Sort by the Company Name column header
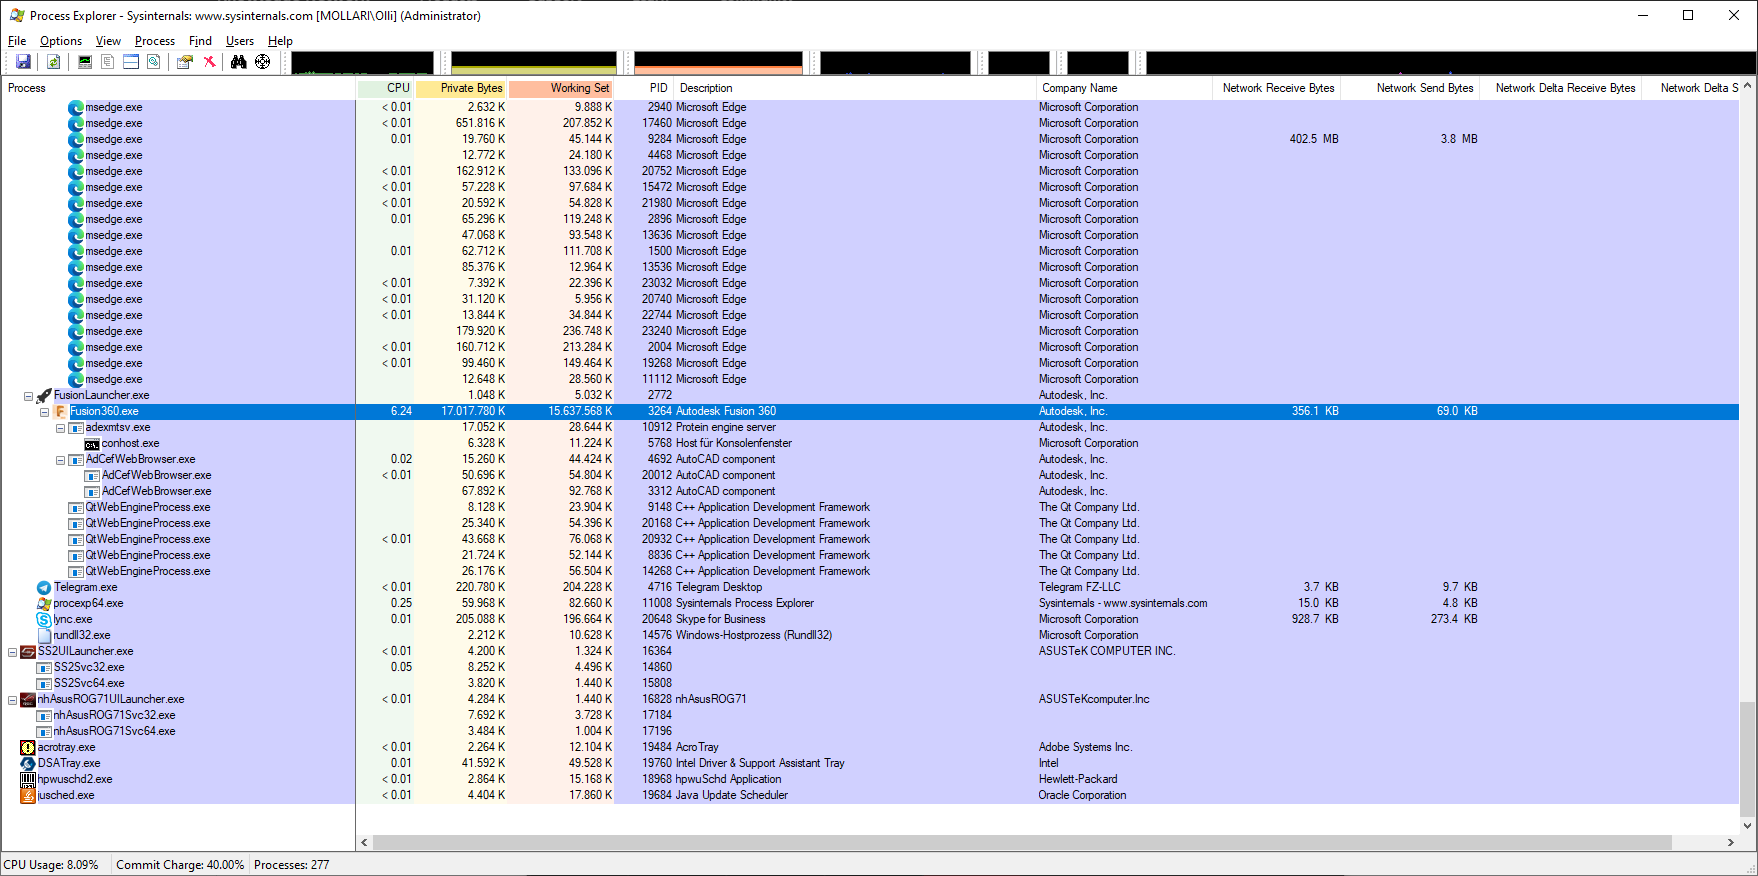This screenshot has width=1758, height=876. point(1124,88)
